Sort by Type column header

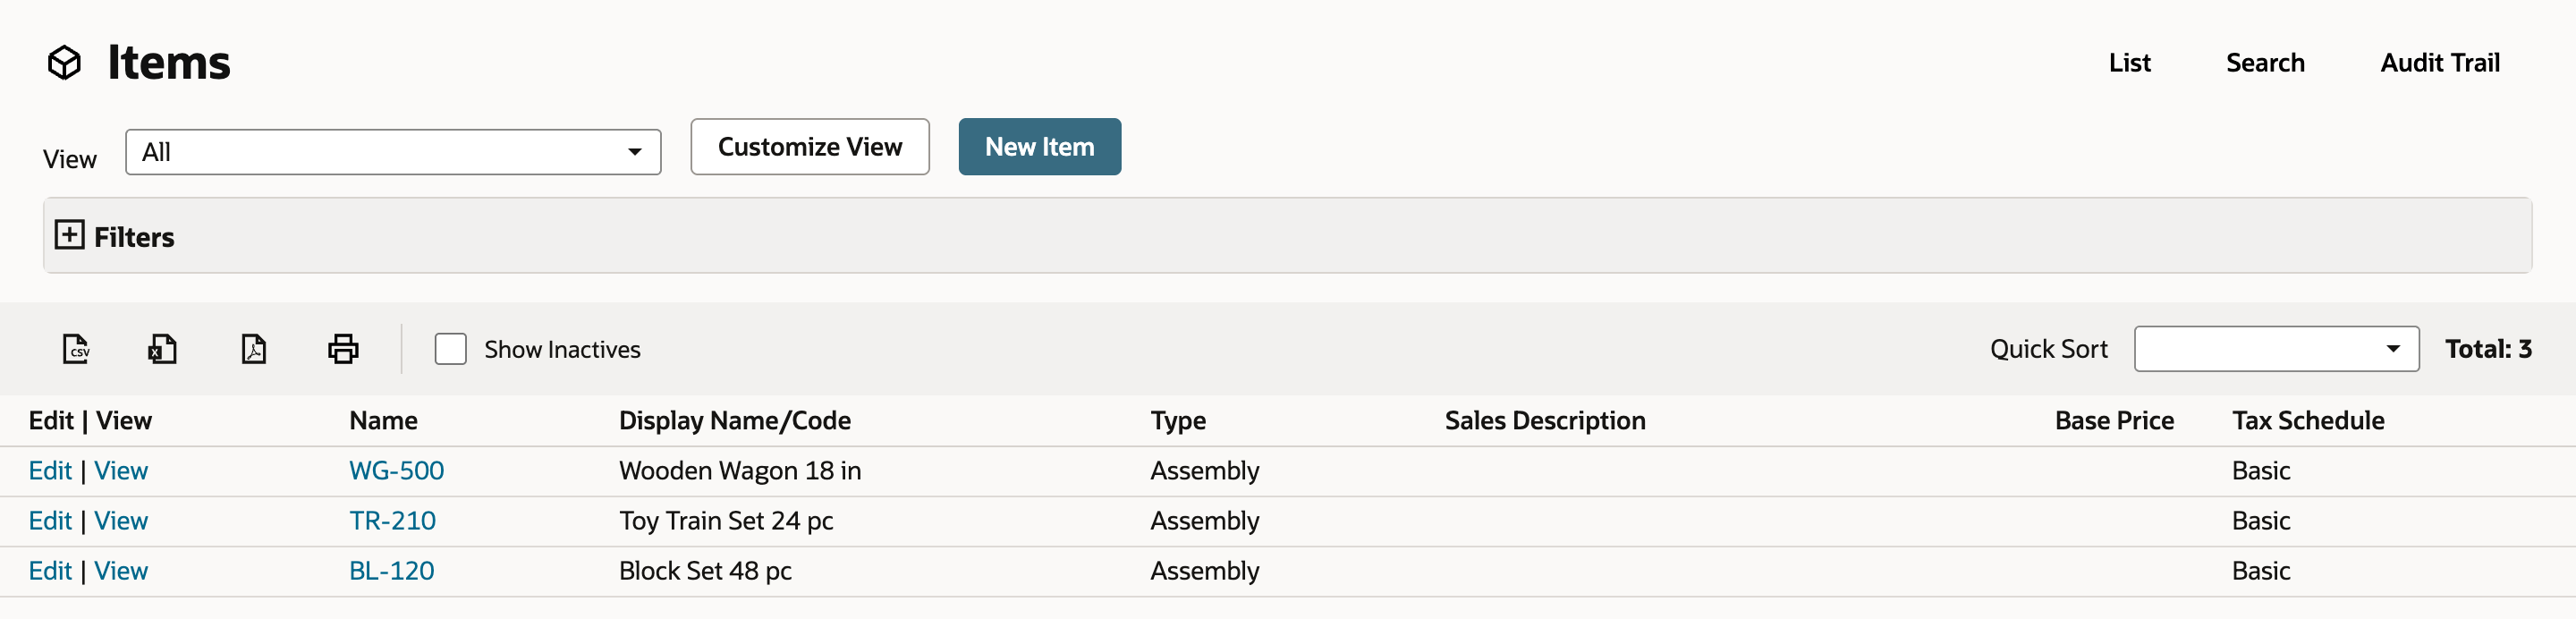(x=1178, y=421)
